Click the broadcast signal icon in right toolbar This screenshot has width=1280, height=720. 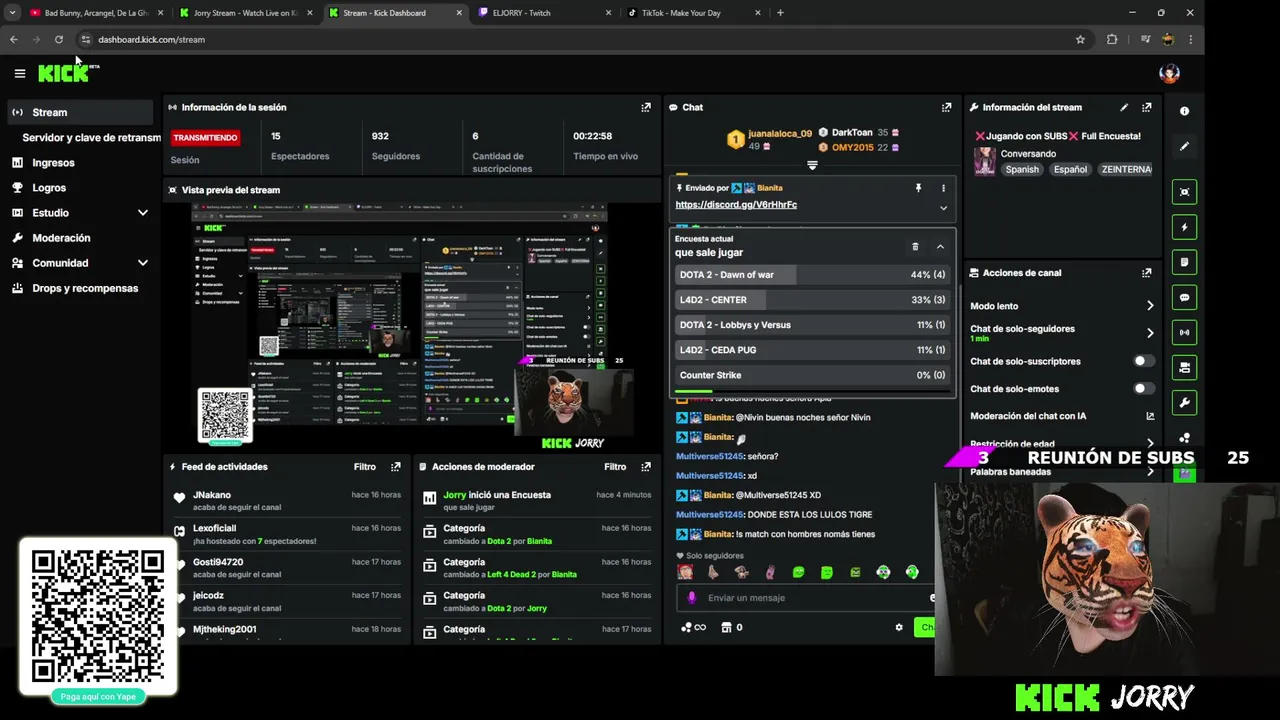click(x=1184, y=332)
